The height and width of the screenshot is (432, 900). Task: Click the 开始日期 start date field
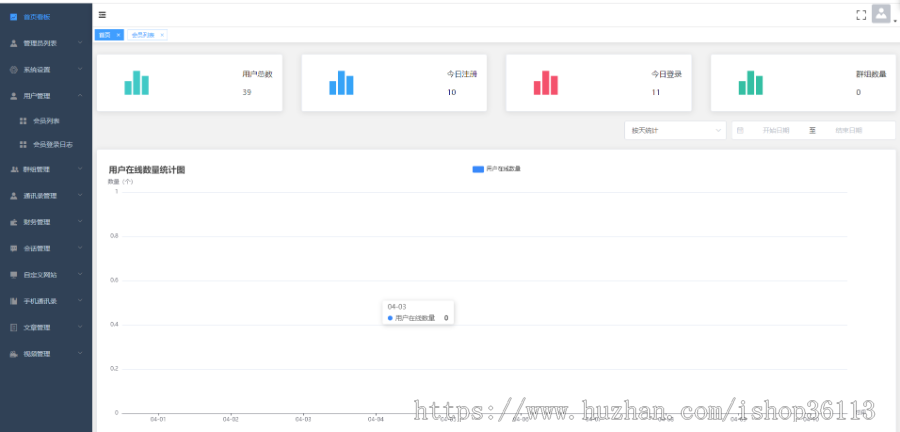(x=775, y=130)
